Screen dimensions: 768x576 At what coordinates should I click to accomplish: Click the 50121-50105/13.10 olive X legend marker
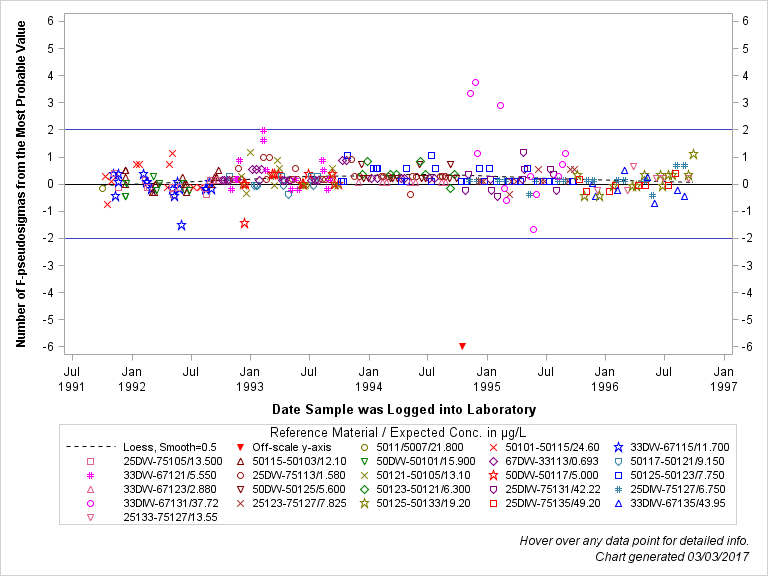click(364, 475)
